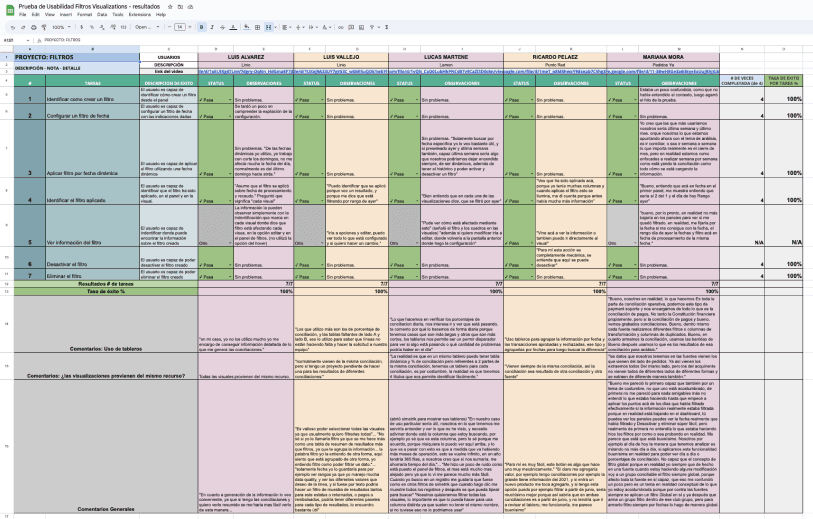Decrease font size with minus button
The width and height of the screenshot is (813, 519).
coord(170,27)
